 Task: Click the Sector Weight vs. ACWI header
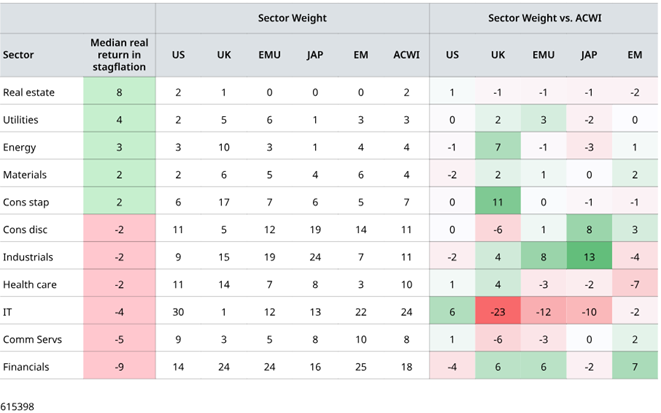coord(544,18)
